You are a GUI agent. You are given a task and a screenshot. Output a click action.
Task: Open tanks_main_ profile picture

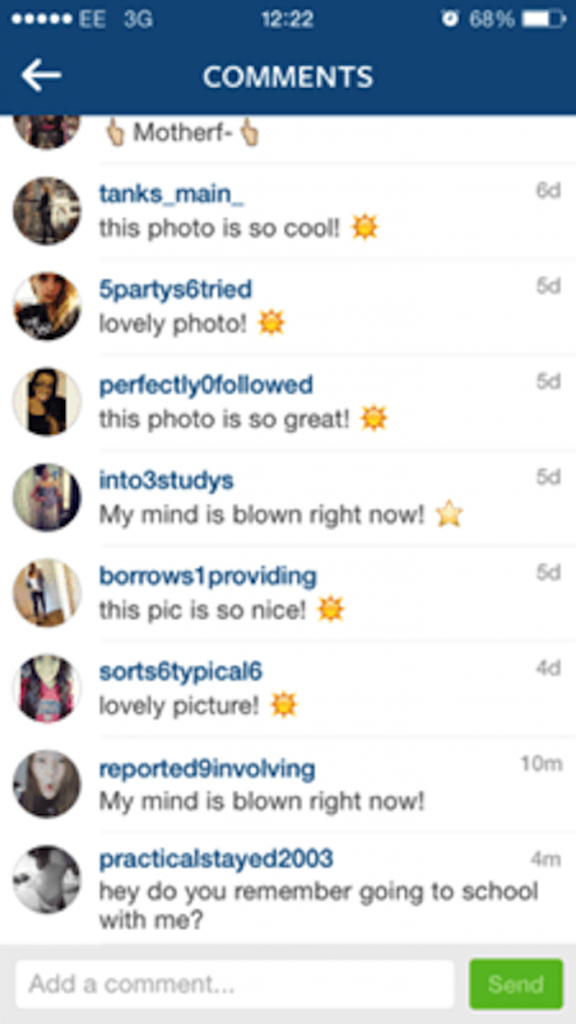tap(47, 211)
